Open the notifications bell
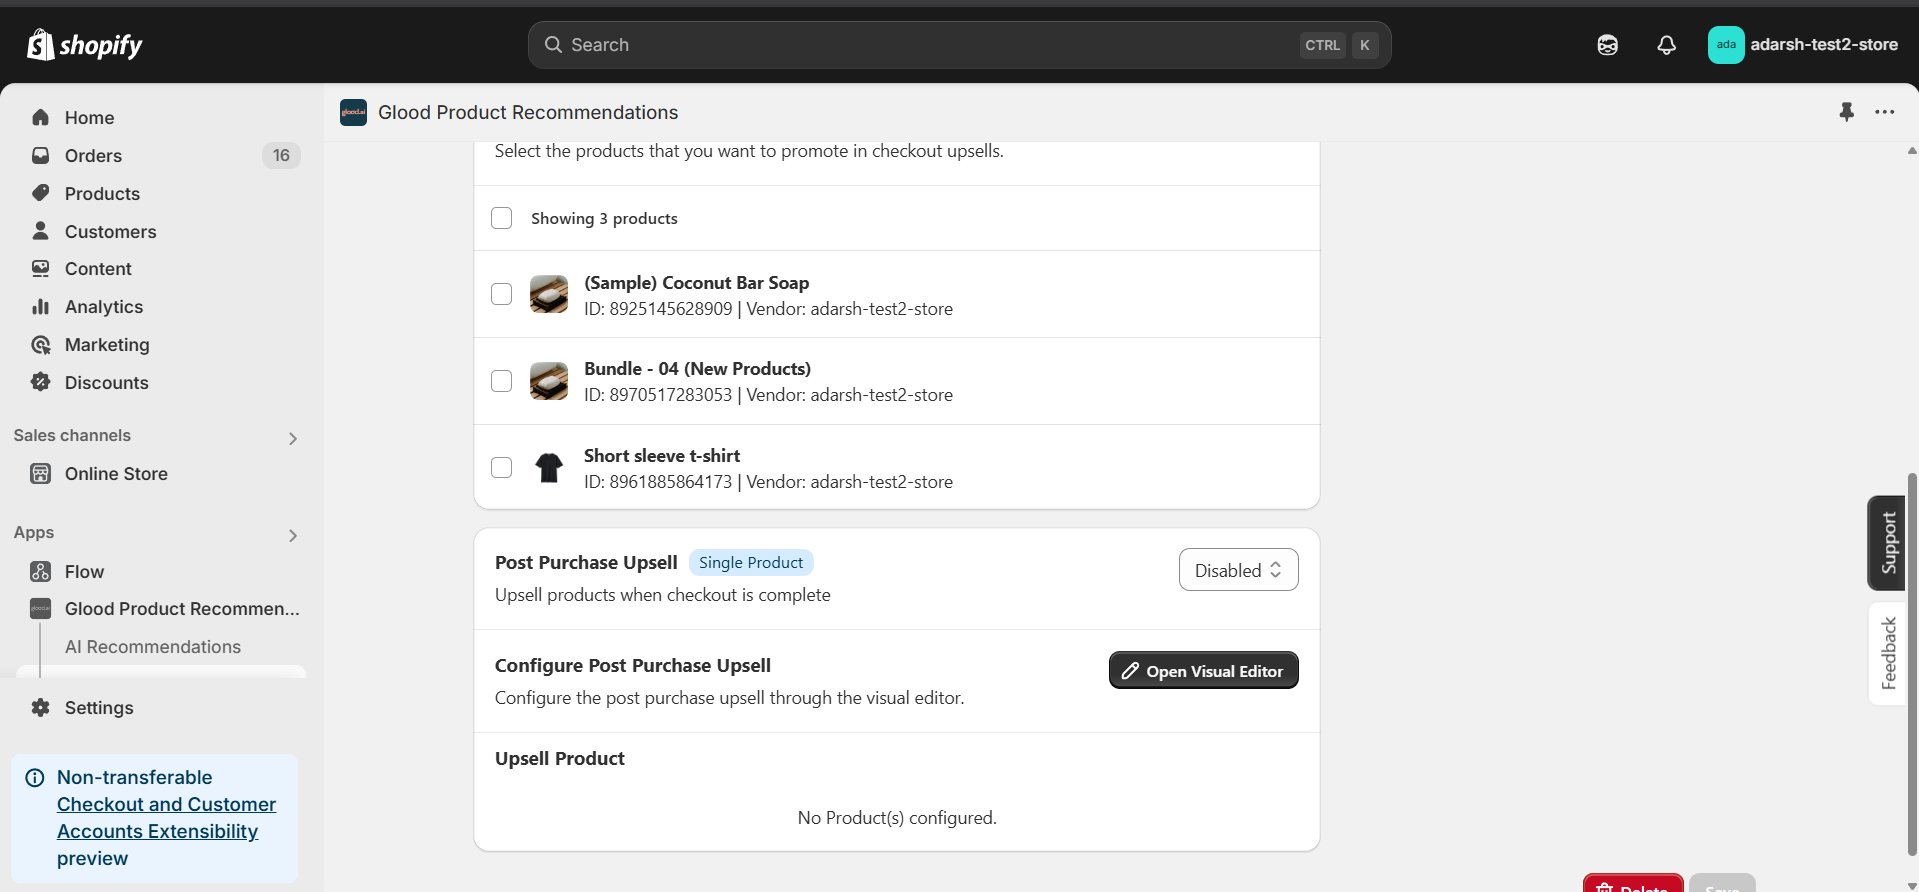Image resolution: width=1919 pixels, height=892 pixels. (x=1666, y=45)
